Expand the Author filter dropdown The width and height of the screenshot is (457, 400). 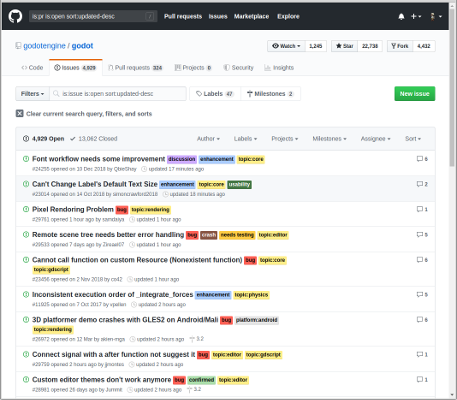click(x=208, y=139)
